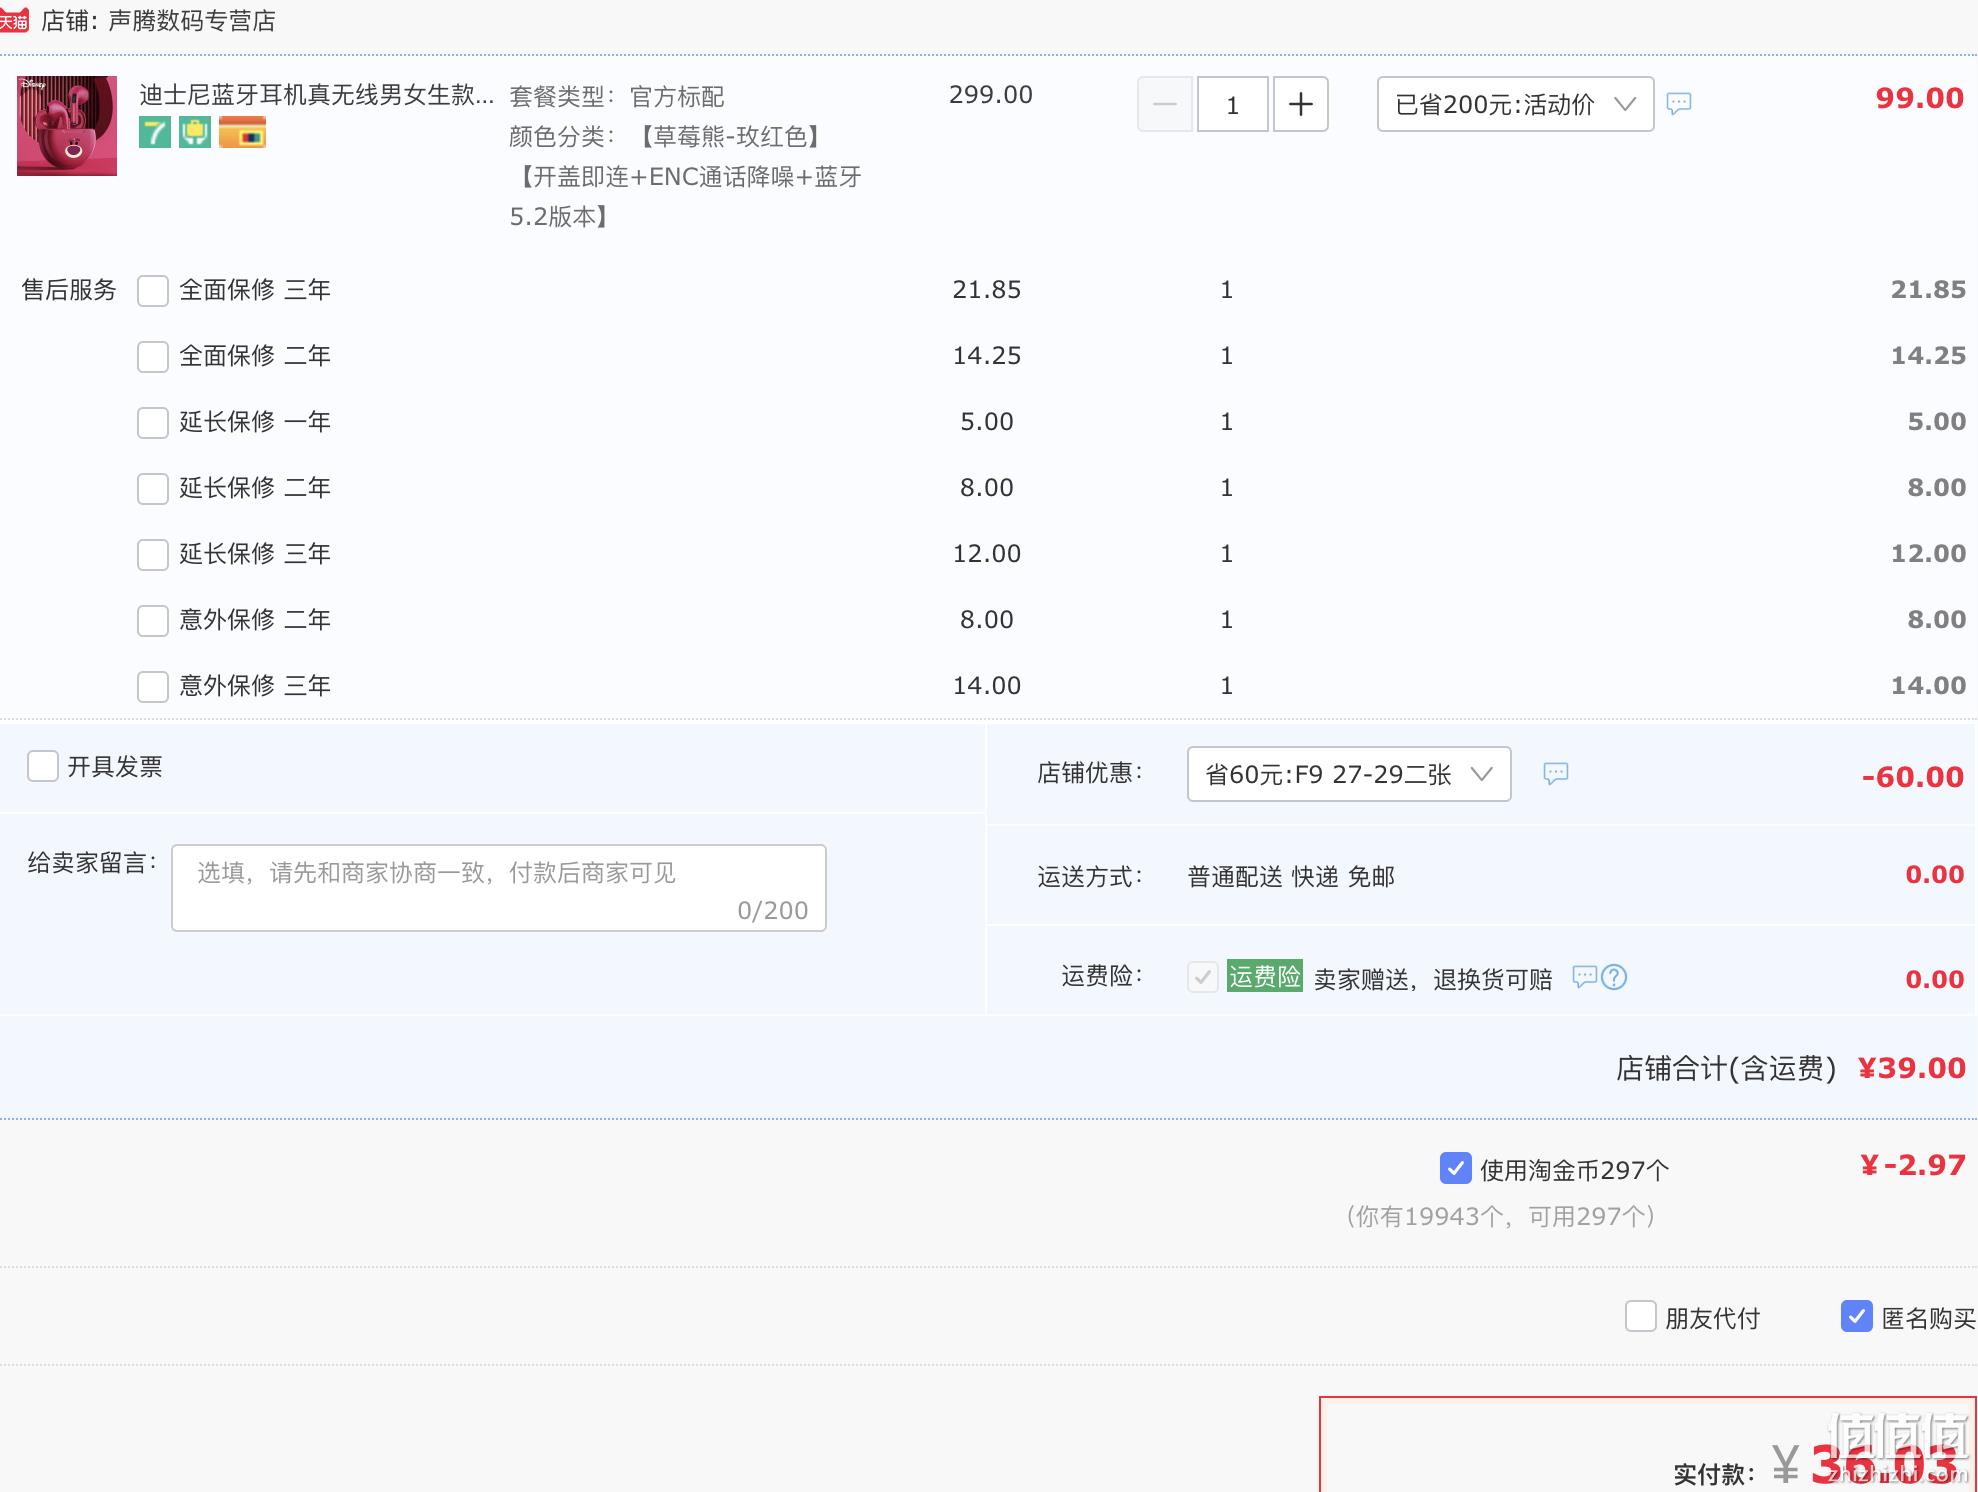The image size is (1978, 1492).
Task: Click the 运费险 greyed checkbox
Action: coord(1203,977)
